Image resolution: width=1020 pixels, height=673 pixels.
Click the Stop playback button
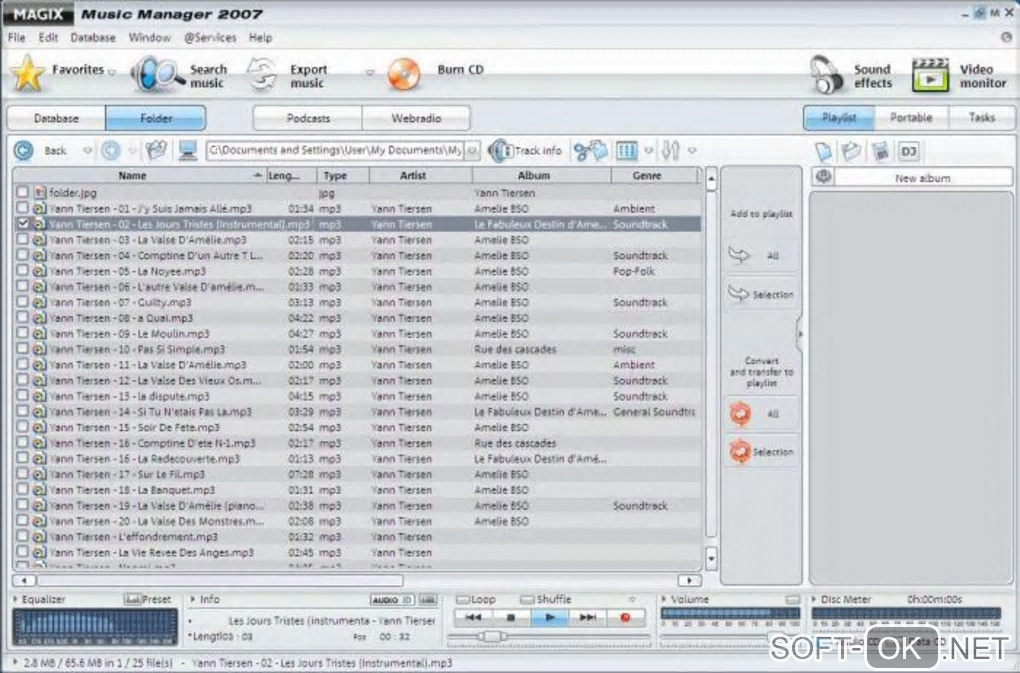pyautogui.click(x=511, y=618)
